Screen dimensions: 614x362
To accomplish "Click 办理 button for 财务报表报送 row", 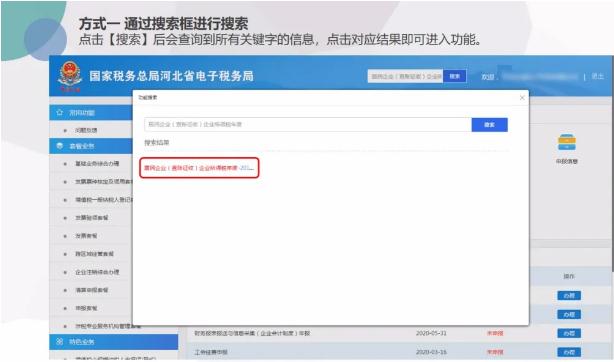I will 569,333.
